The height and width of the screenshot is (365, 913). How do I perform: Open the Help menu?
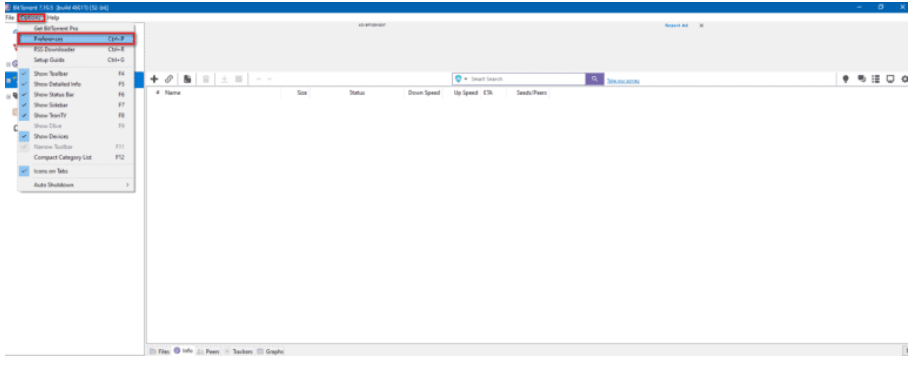tap(53, 17)
